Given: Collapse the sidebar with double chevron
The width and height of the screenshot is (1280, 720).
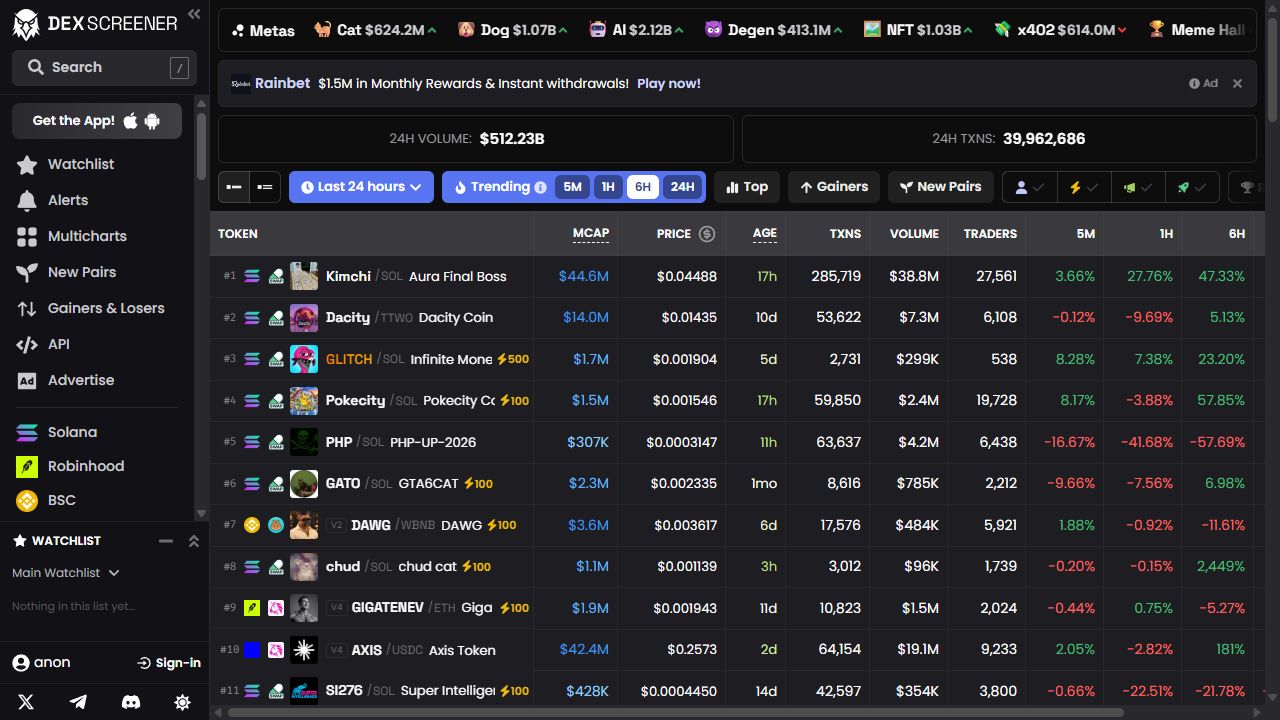Looking at the screenshot, I should pos(194,14).
